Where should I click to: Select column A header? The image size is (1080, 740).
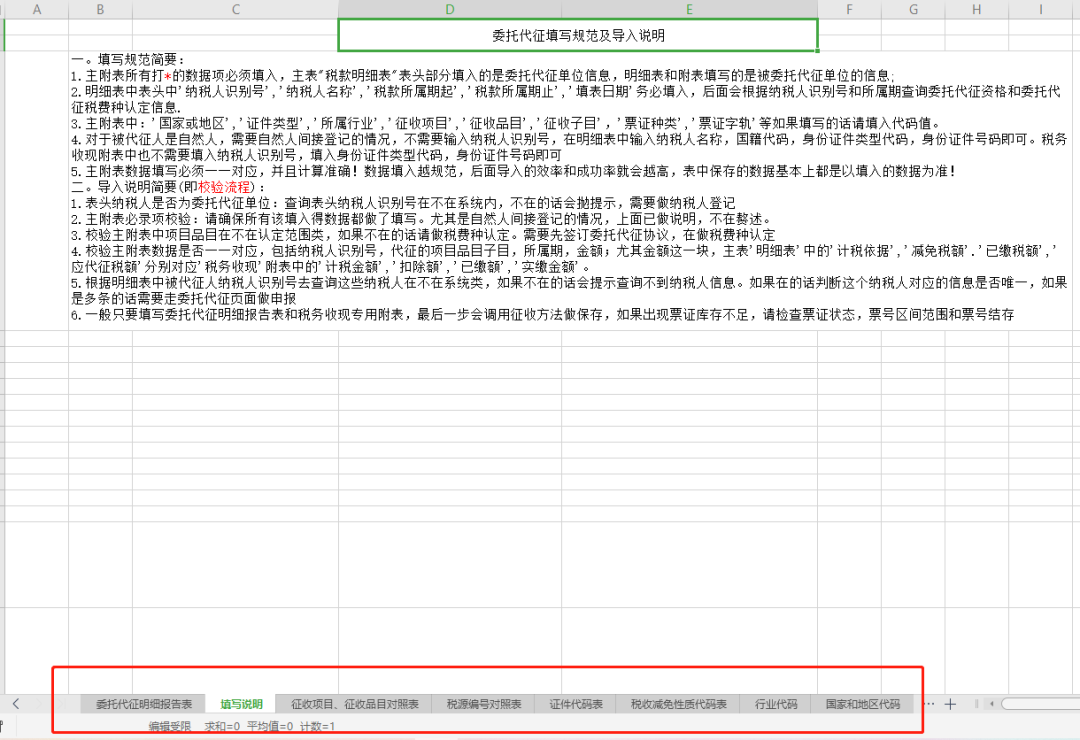pos(37,9)
